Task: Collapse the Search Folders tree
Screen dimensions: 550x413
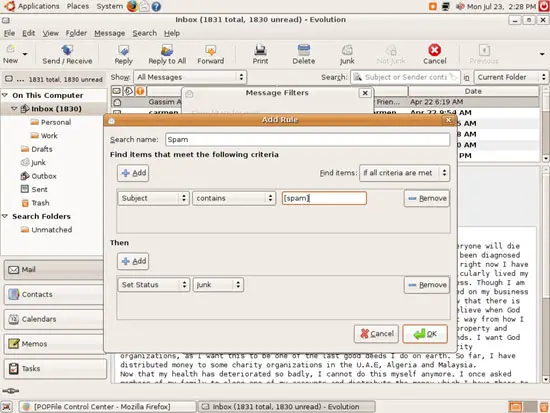Action: [x=5, y=216]
